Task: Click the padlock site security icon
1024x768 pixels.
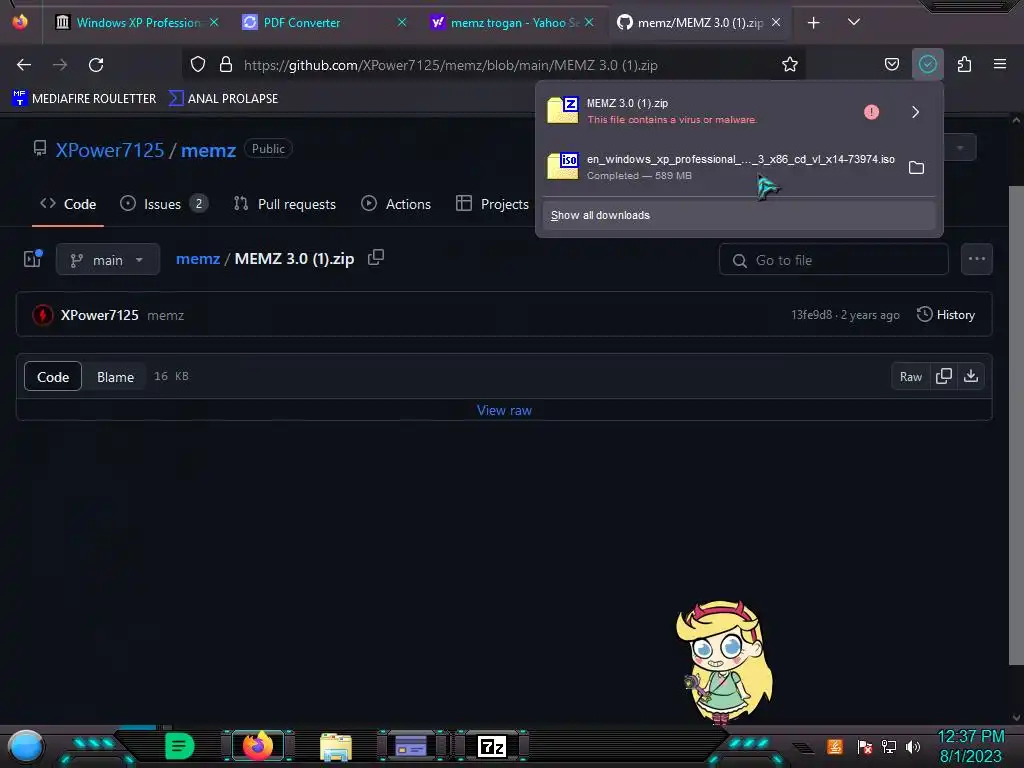Action: coord(226,64)
